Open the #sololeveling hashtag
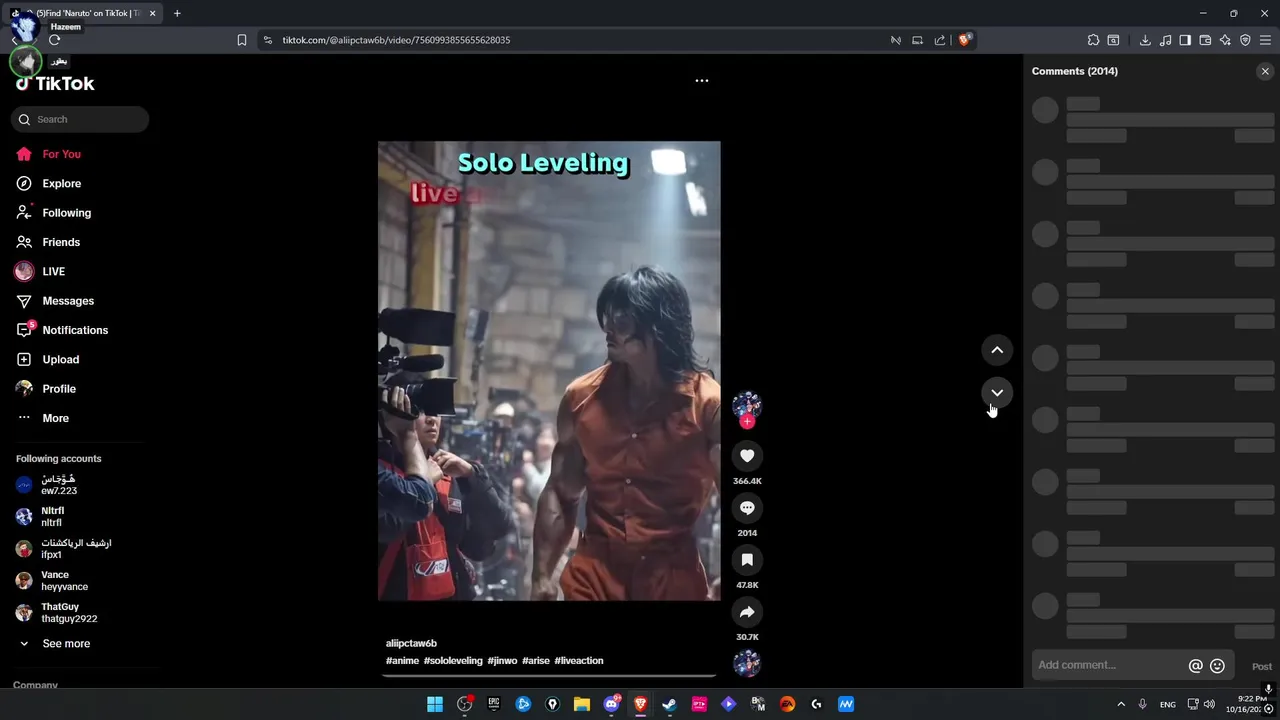Screen dimensions: 1280x720 click(x=453, y=661)
